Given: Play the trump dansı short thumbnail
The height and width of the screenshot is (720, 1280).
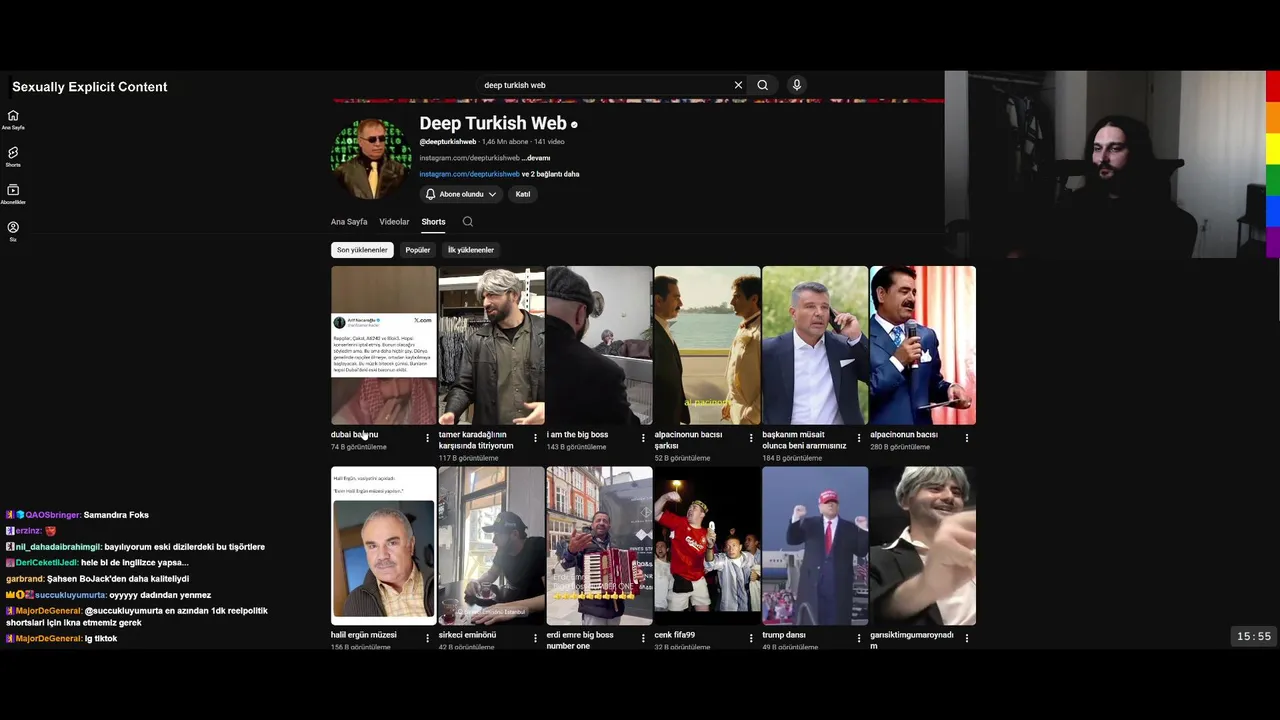Looking at the screenshot, I should tap(815, 546).
